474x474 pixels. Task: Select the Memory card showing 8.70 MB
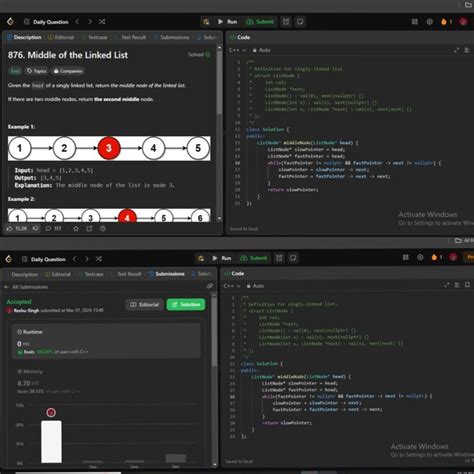[x=106, y=381]
